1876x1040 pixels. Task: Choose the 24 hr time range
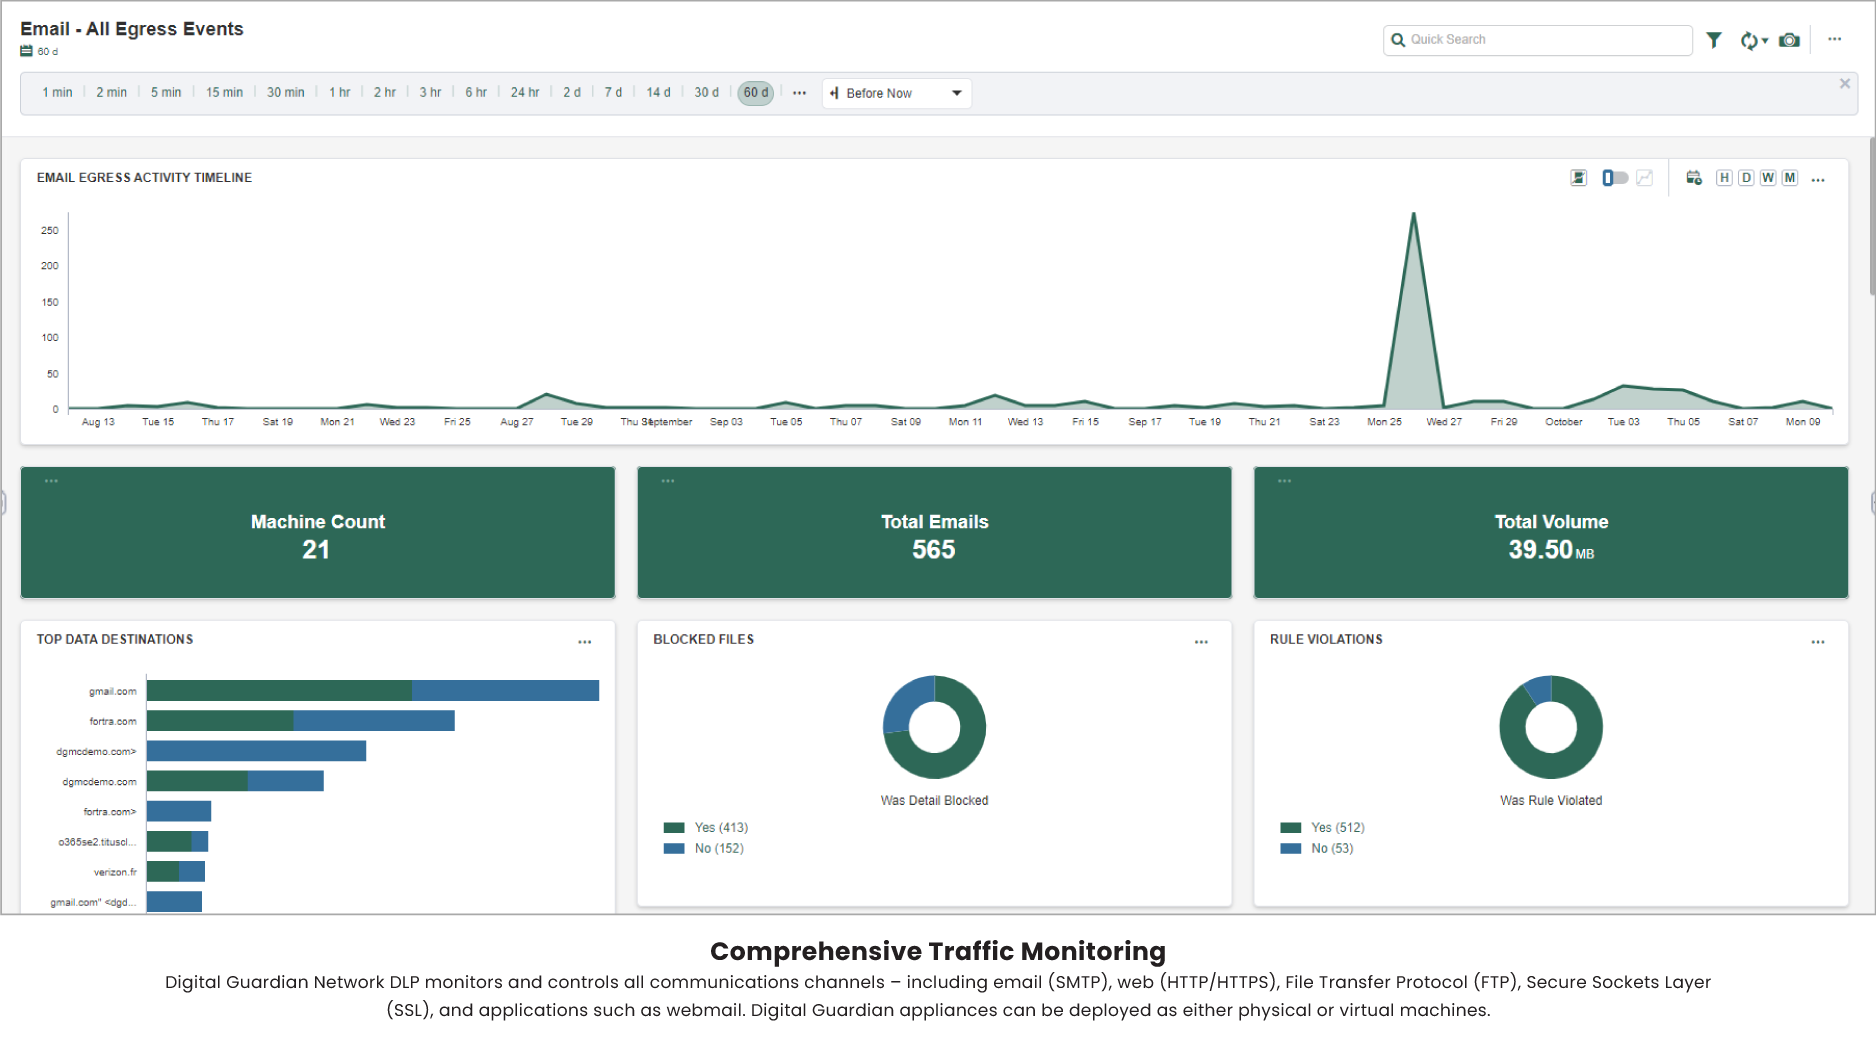525,93
